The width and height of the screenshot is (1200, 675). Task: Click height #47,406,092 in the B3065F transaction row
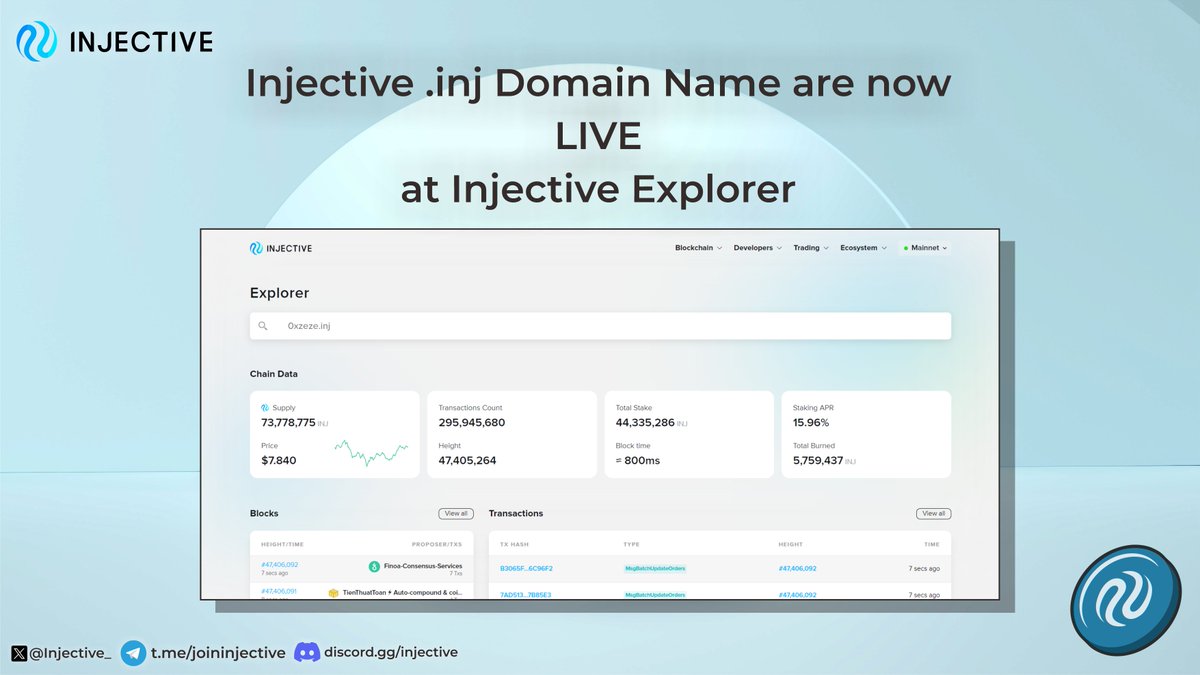point(797,568)
